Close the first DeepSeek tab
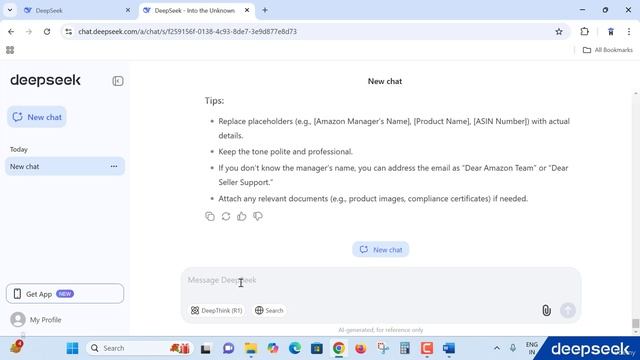The width and height of the screenshot is (640, 360). click(x=128, y=10)
